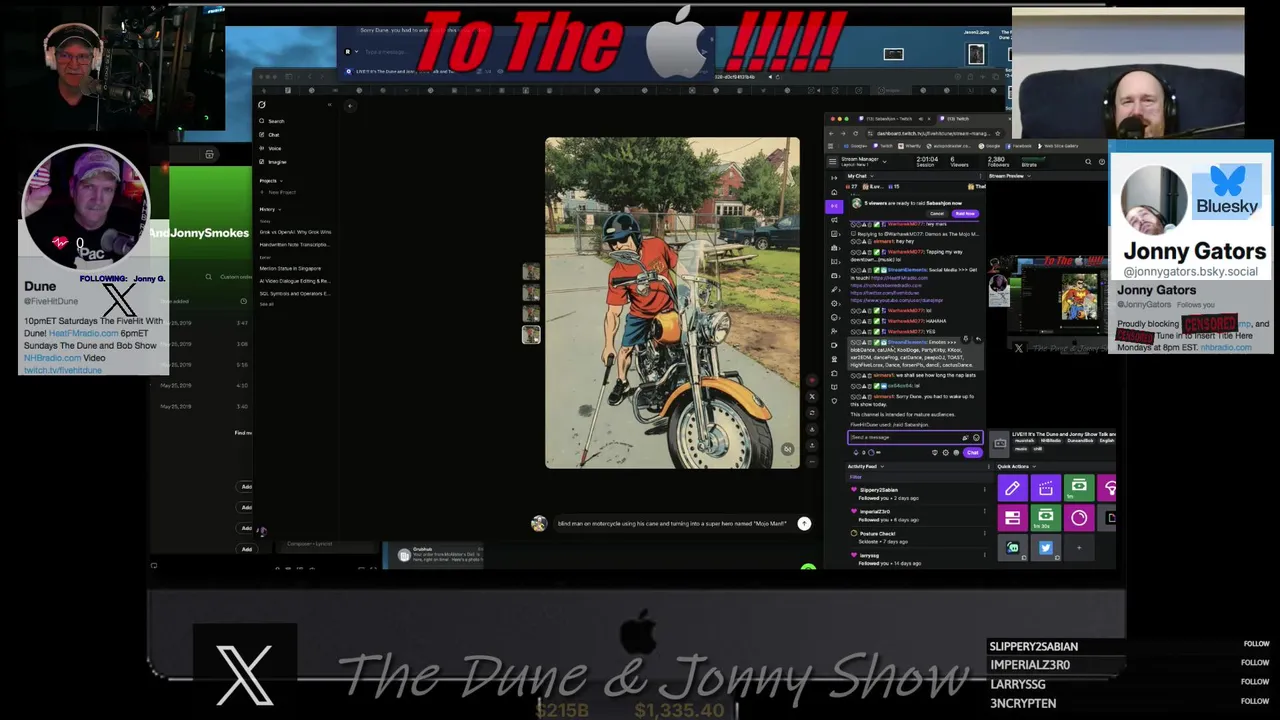Screen dimensions: 1280x720
Task: Open the HeatFMradio.com chat link
Action: [x=899, y=278]
